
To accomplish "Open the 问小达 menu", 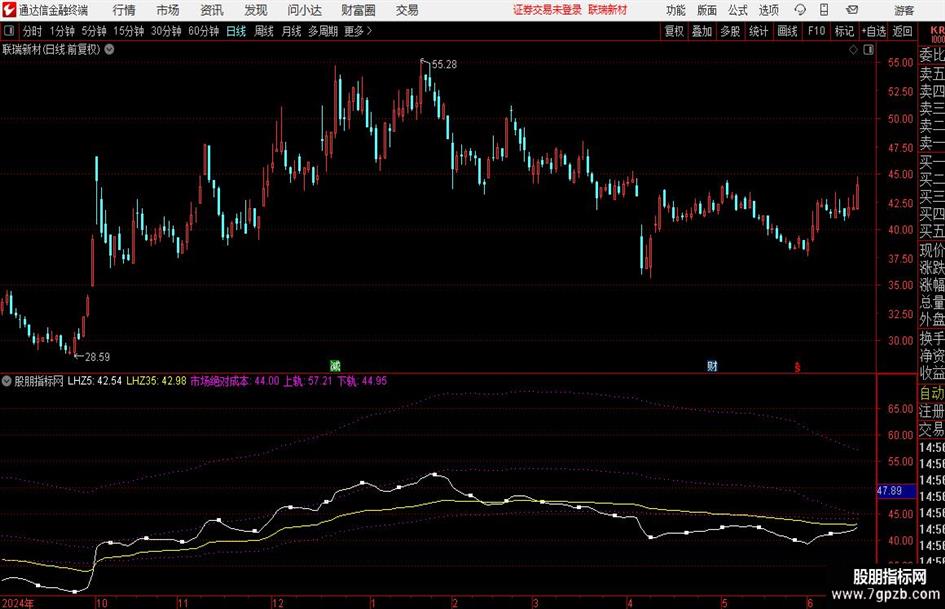I will 304,10.
